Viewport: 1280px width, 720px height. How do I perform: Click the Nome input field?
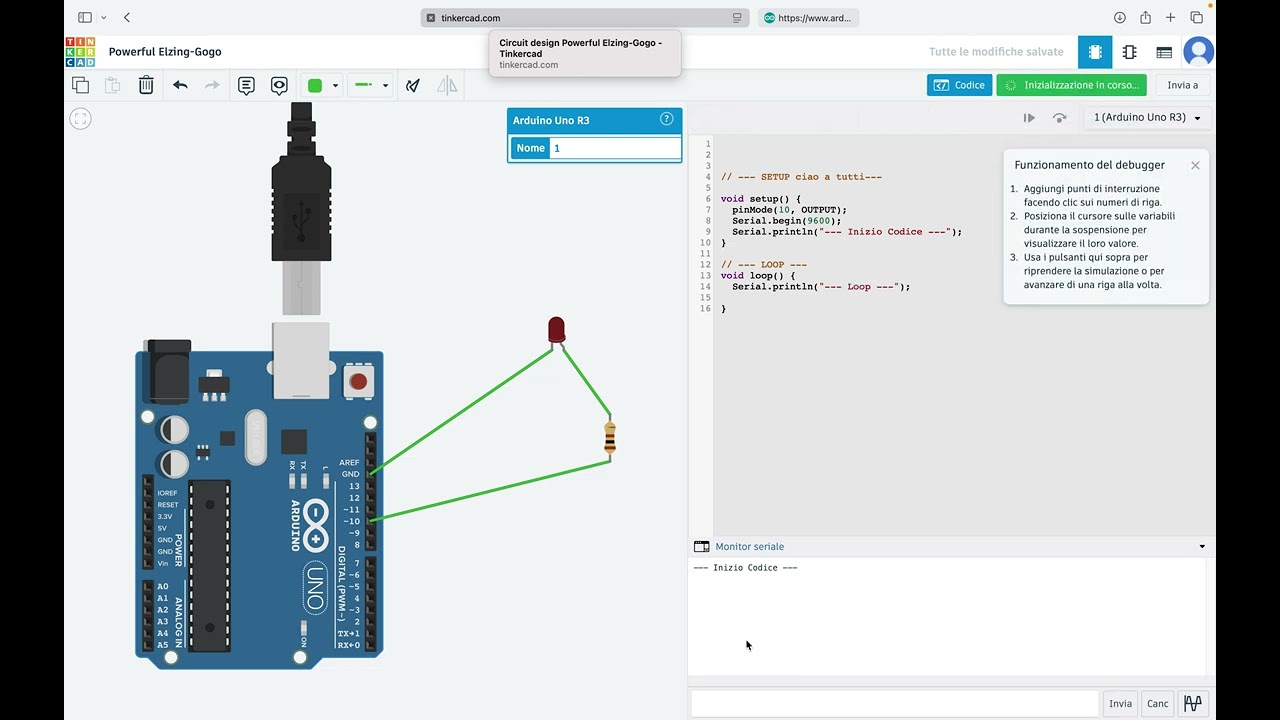tap(614, 148)
